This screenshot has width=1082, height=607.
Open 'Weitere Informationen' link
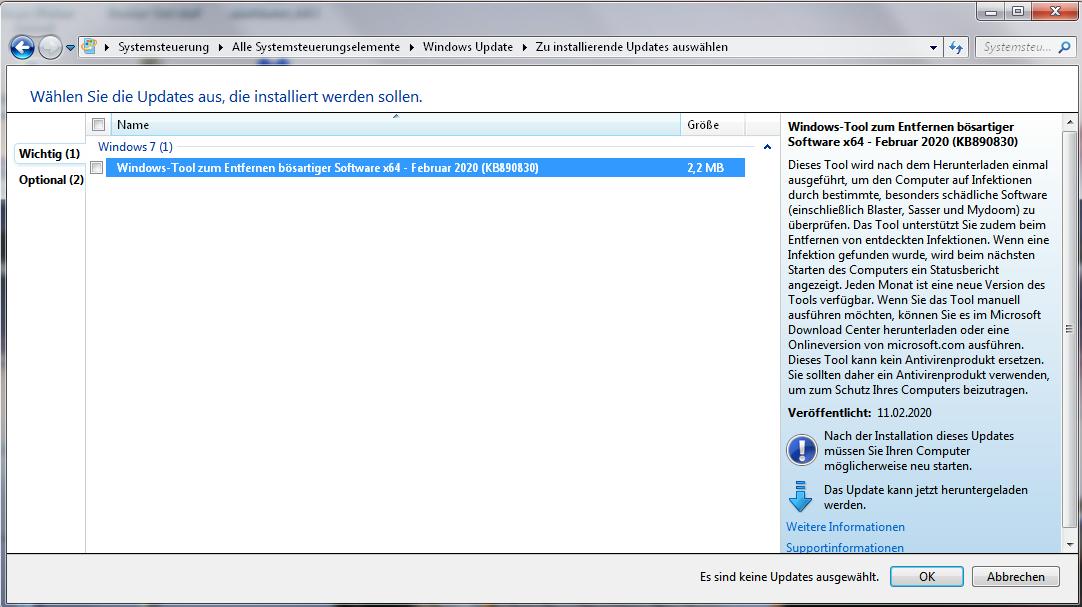845,526
